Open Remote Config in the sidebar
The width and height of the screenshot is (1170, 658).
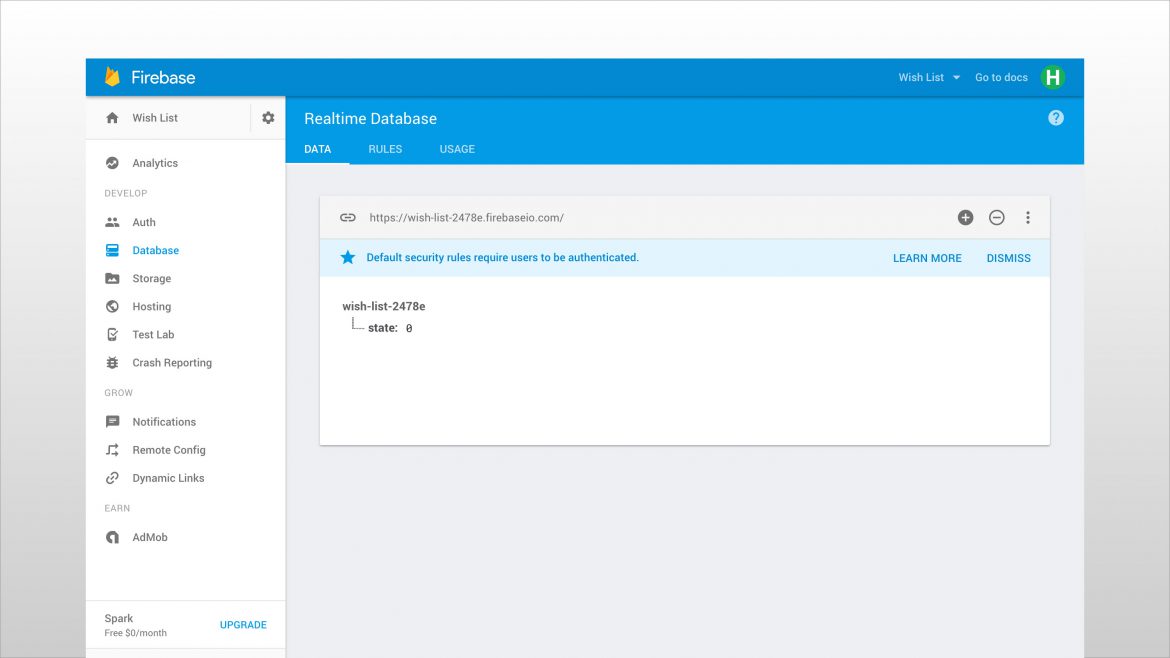pos(169,450)
